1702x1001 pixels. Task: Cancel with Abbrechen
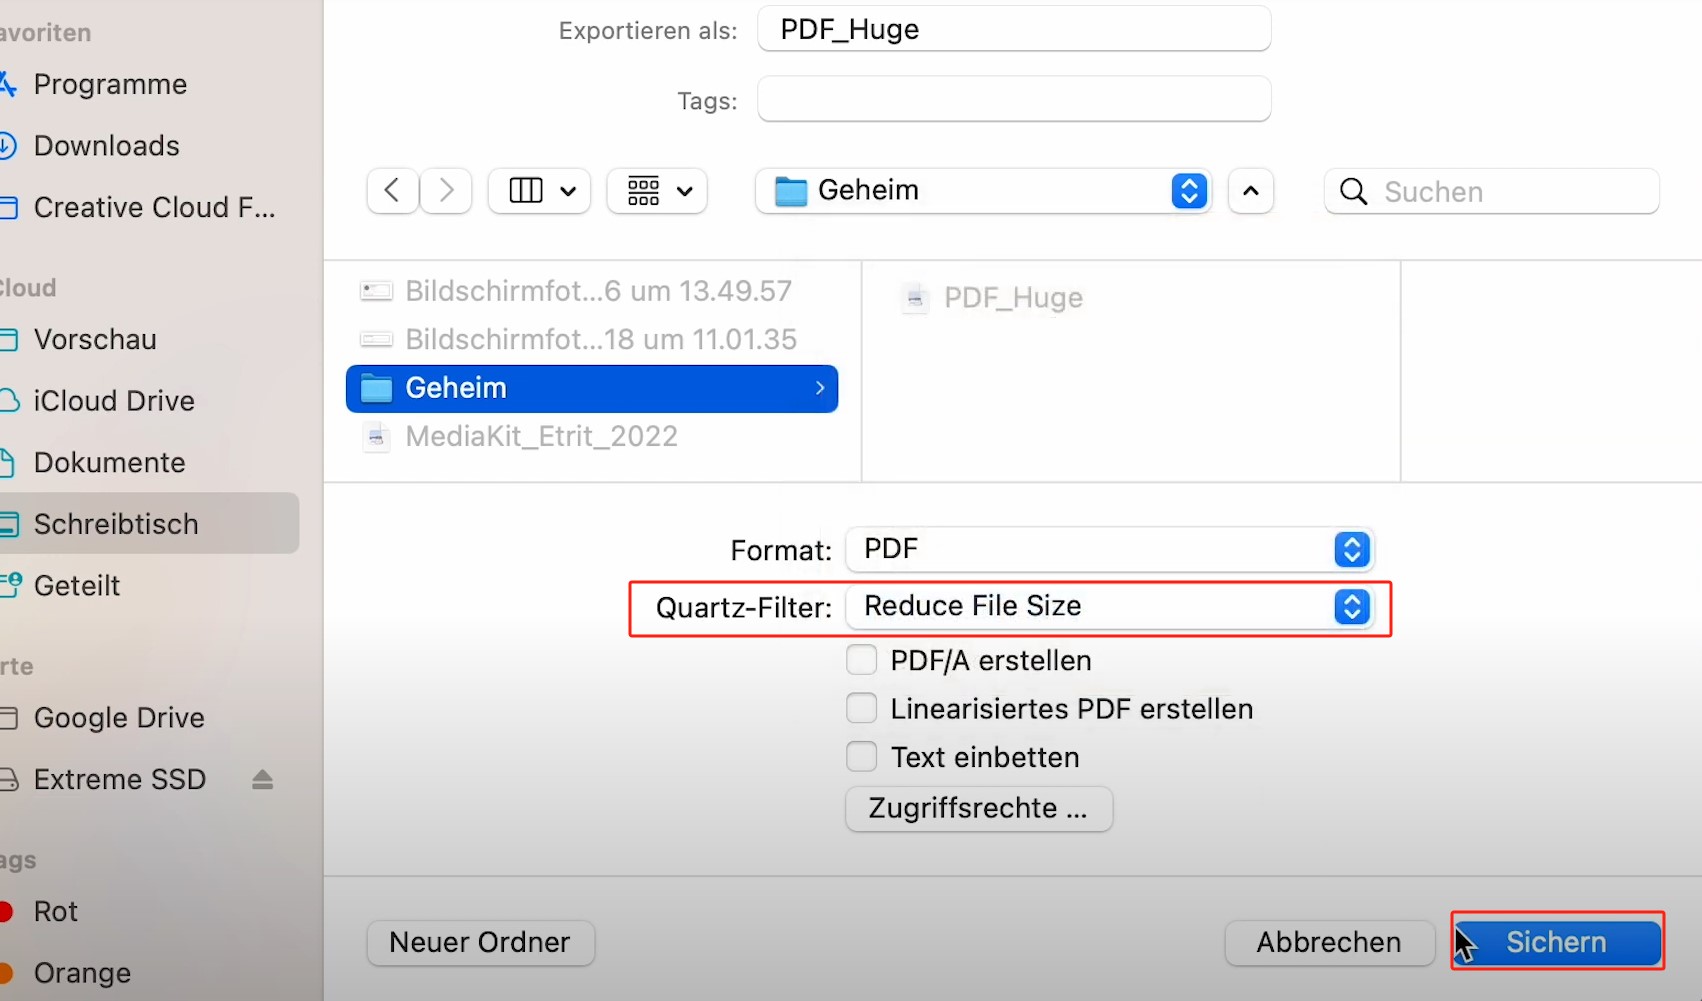click(x=1329, y=943)
